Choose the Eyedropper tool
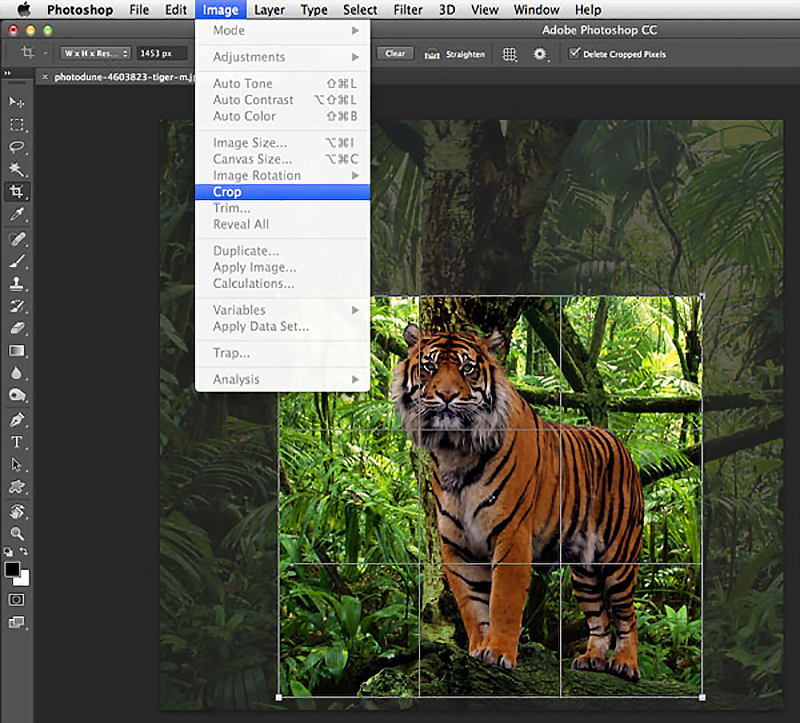 coord(16,214)
